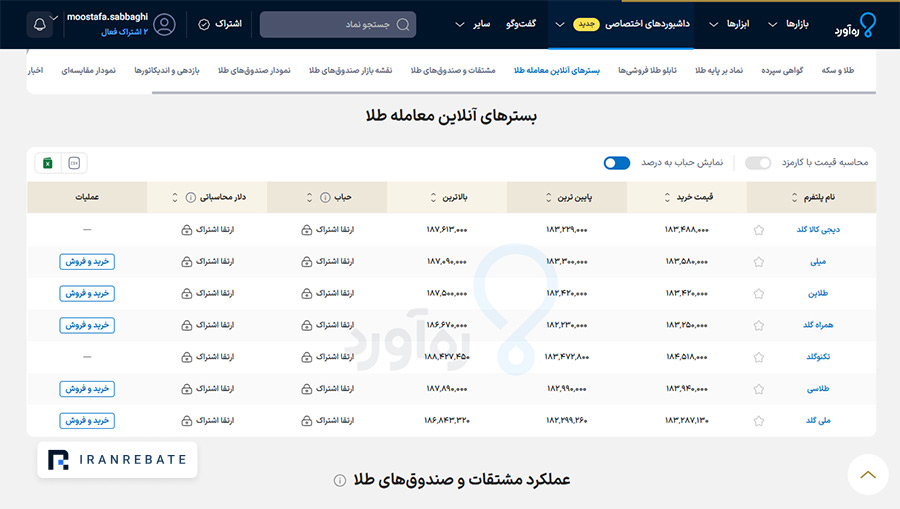Toggle نمایش حباب به درصد switch
The height and width of the screenshot is (509, 900).
point(616,163)
